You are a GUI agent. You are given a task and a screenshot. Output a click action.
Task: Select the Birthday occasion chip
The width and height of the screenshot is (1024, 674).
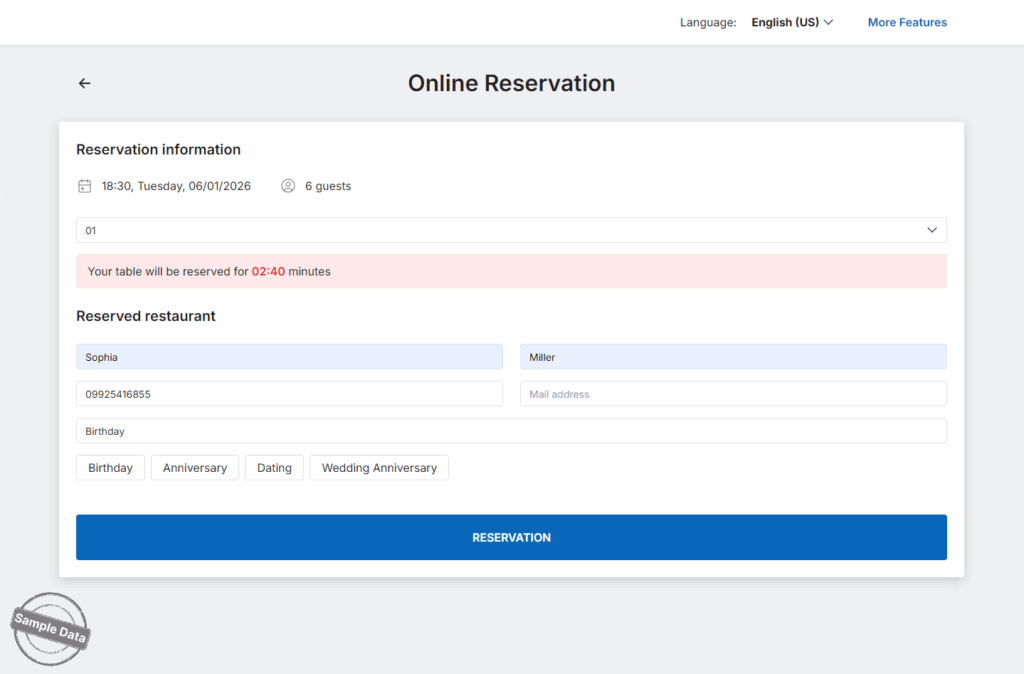tap(110, 468)
